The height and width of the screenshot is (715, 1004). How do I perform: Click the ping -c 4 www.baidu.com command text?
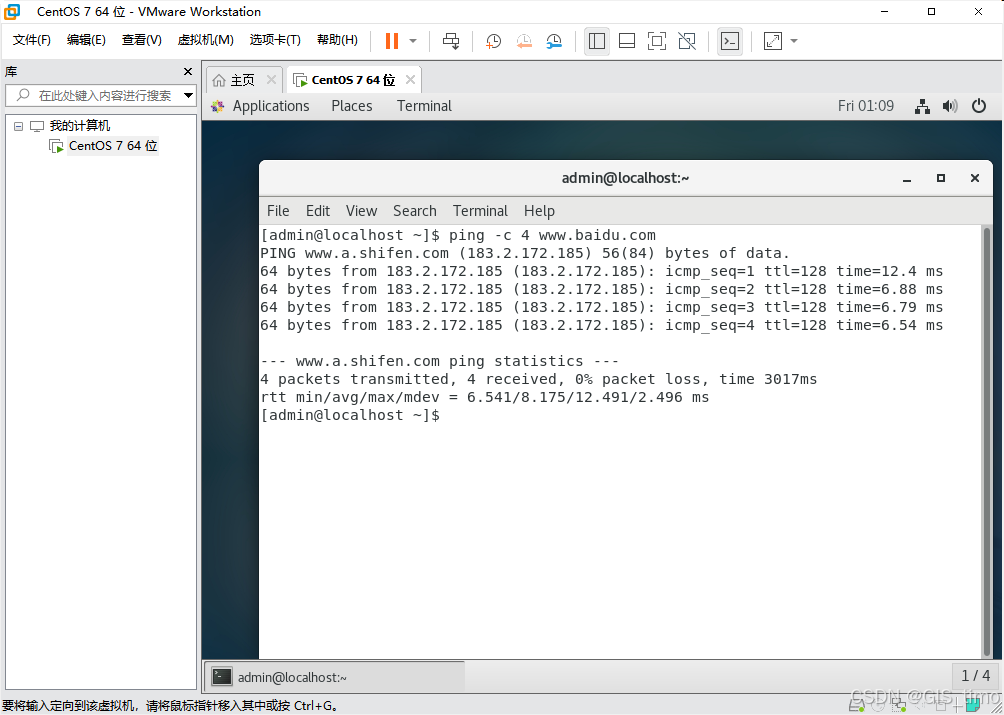pyautogui.click(x=552, y=236)
